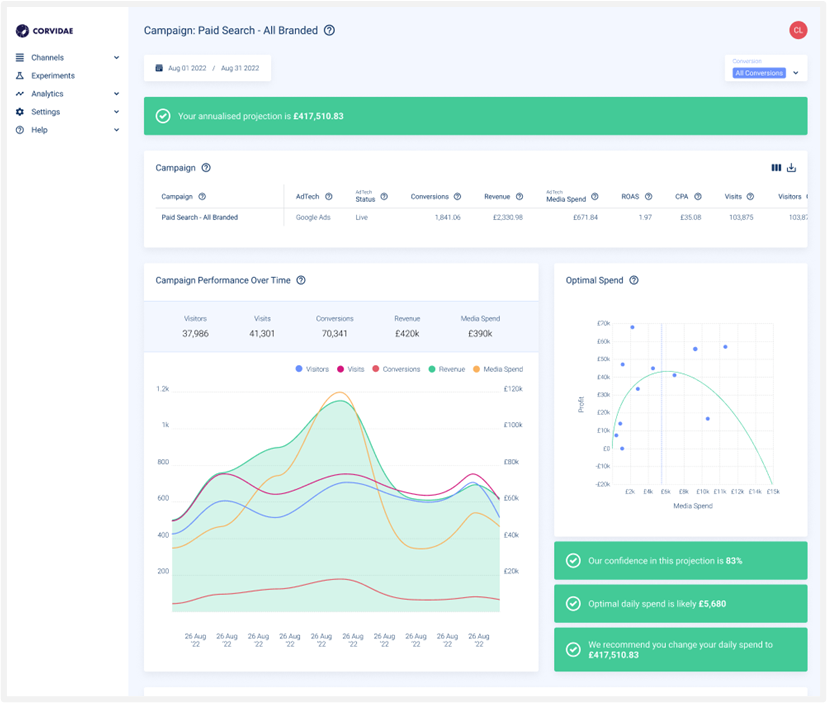Open help icon next to campaign page title

329,31
